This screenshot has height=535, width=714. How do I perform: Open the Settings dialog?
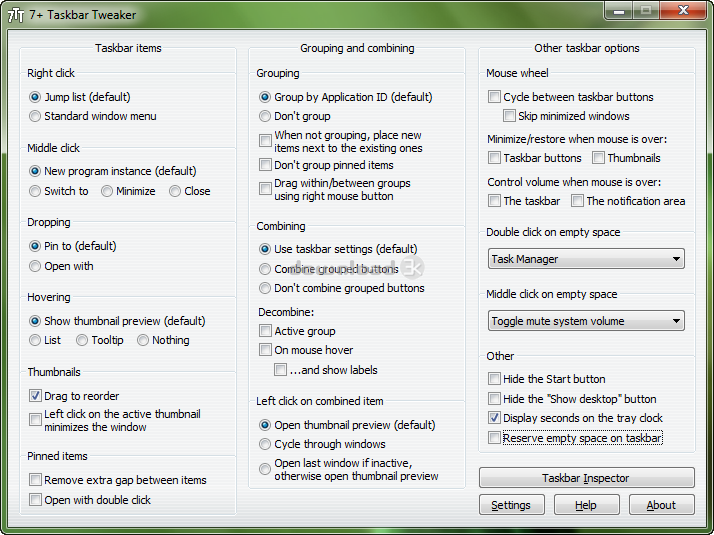pyautogui.click(x=511, y=505)
